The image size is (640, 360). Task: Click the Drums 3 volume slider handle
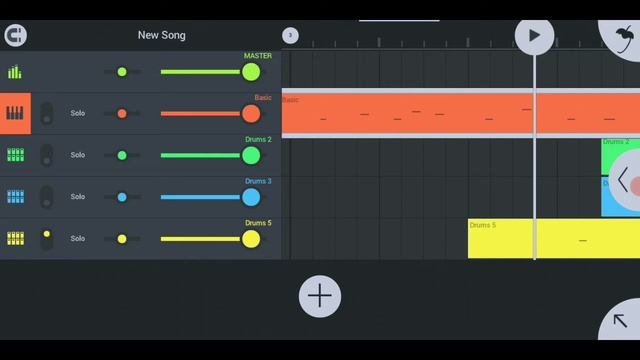point(251,197)
